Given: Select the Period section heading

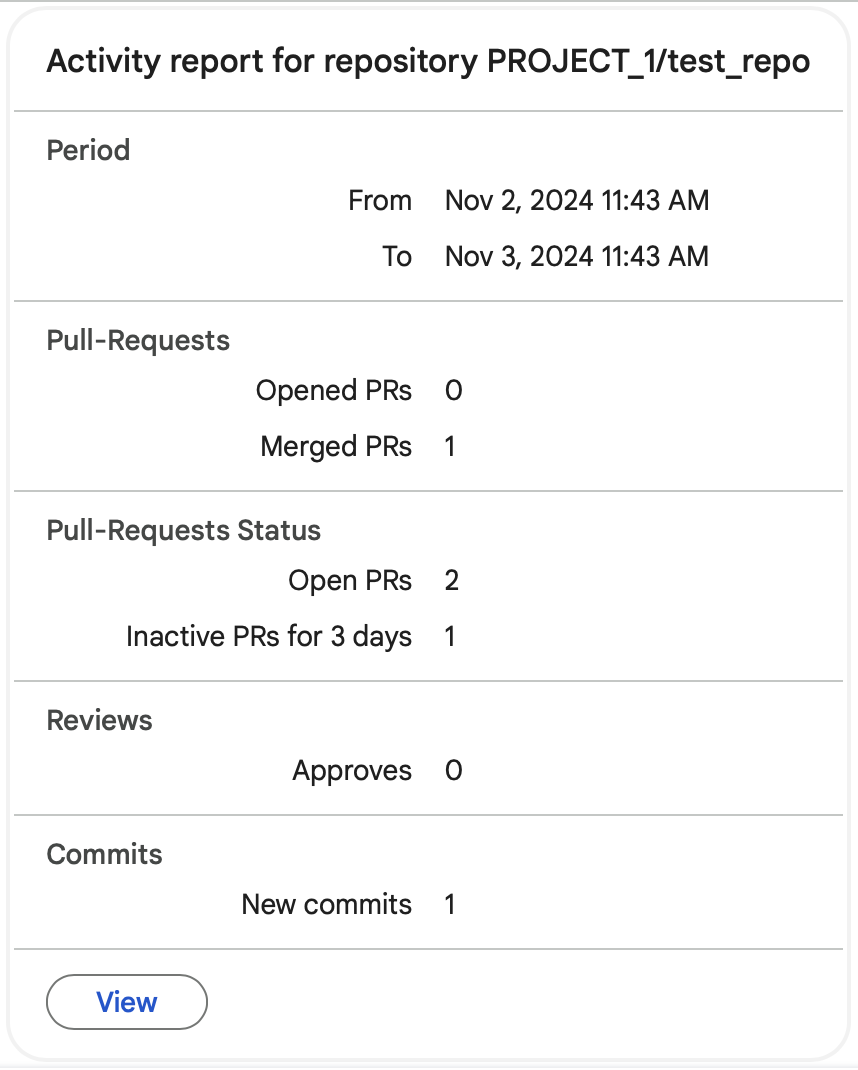Looking at the screenshot, I should pyautogui.click(x=89, y=150).
